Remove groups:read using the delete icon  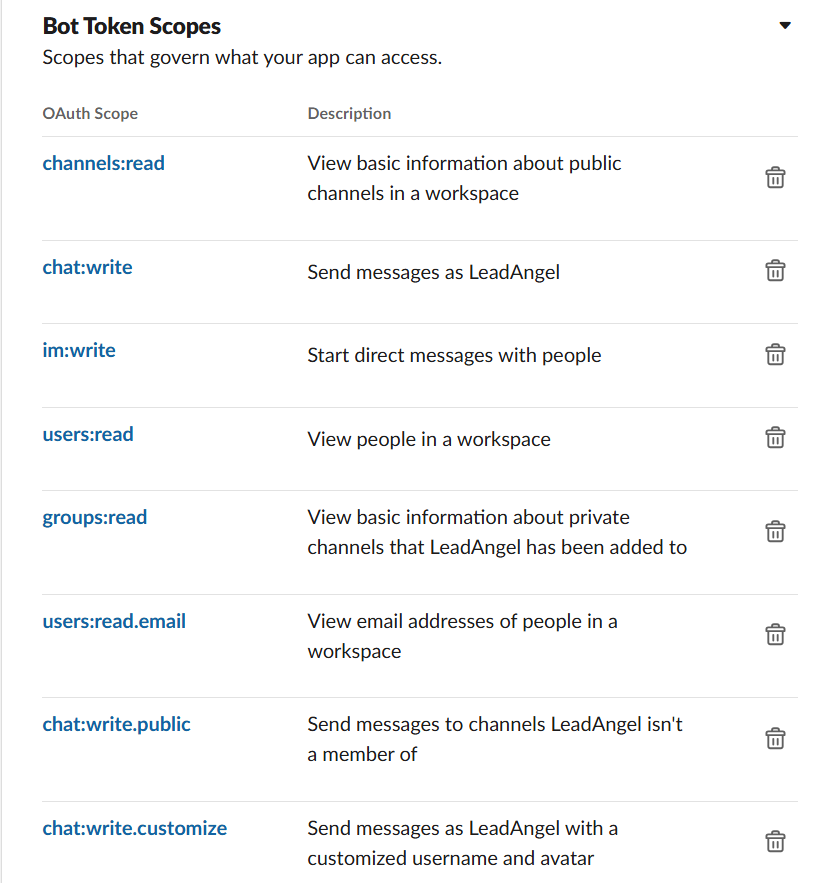(x=775, y=531)
